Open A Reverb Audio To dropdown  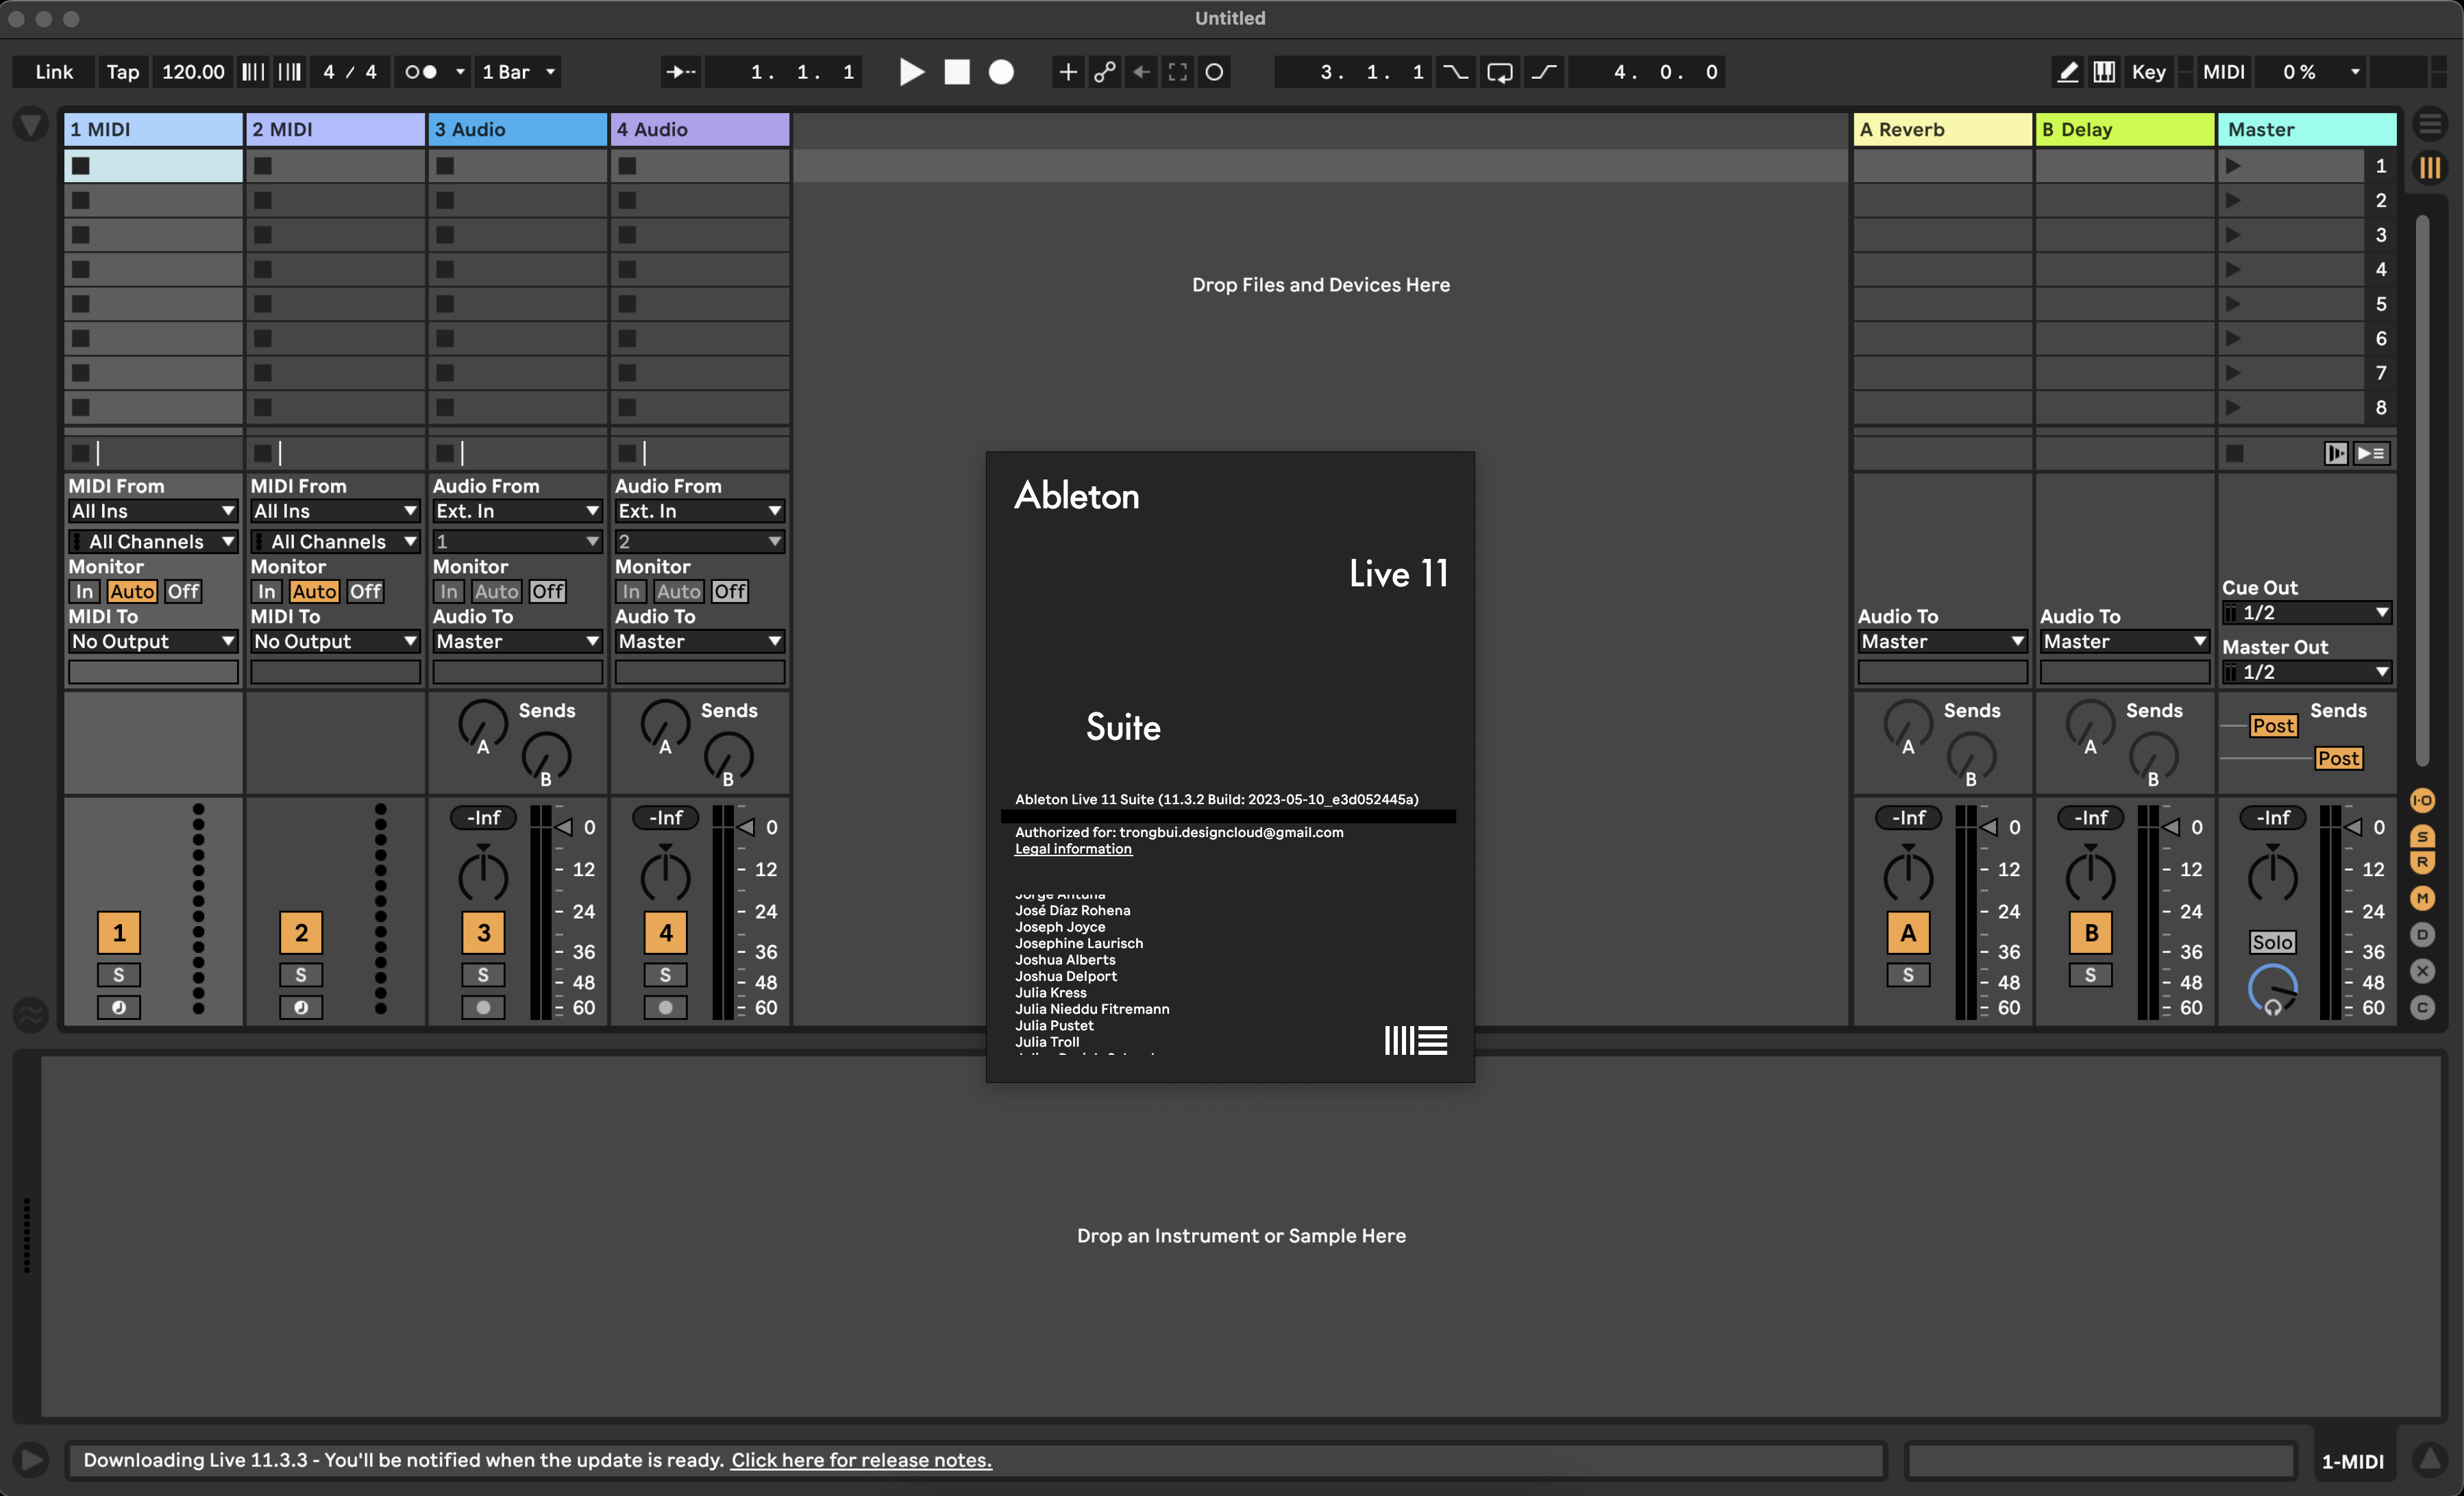1942,641
